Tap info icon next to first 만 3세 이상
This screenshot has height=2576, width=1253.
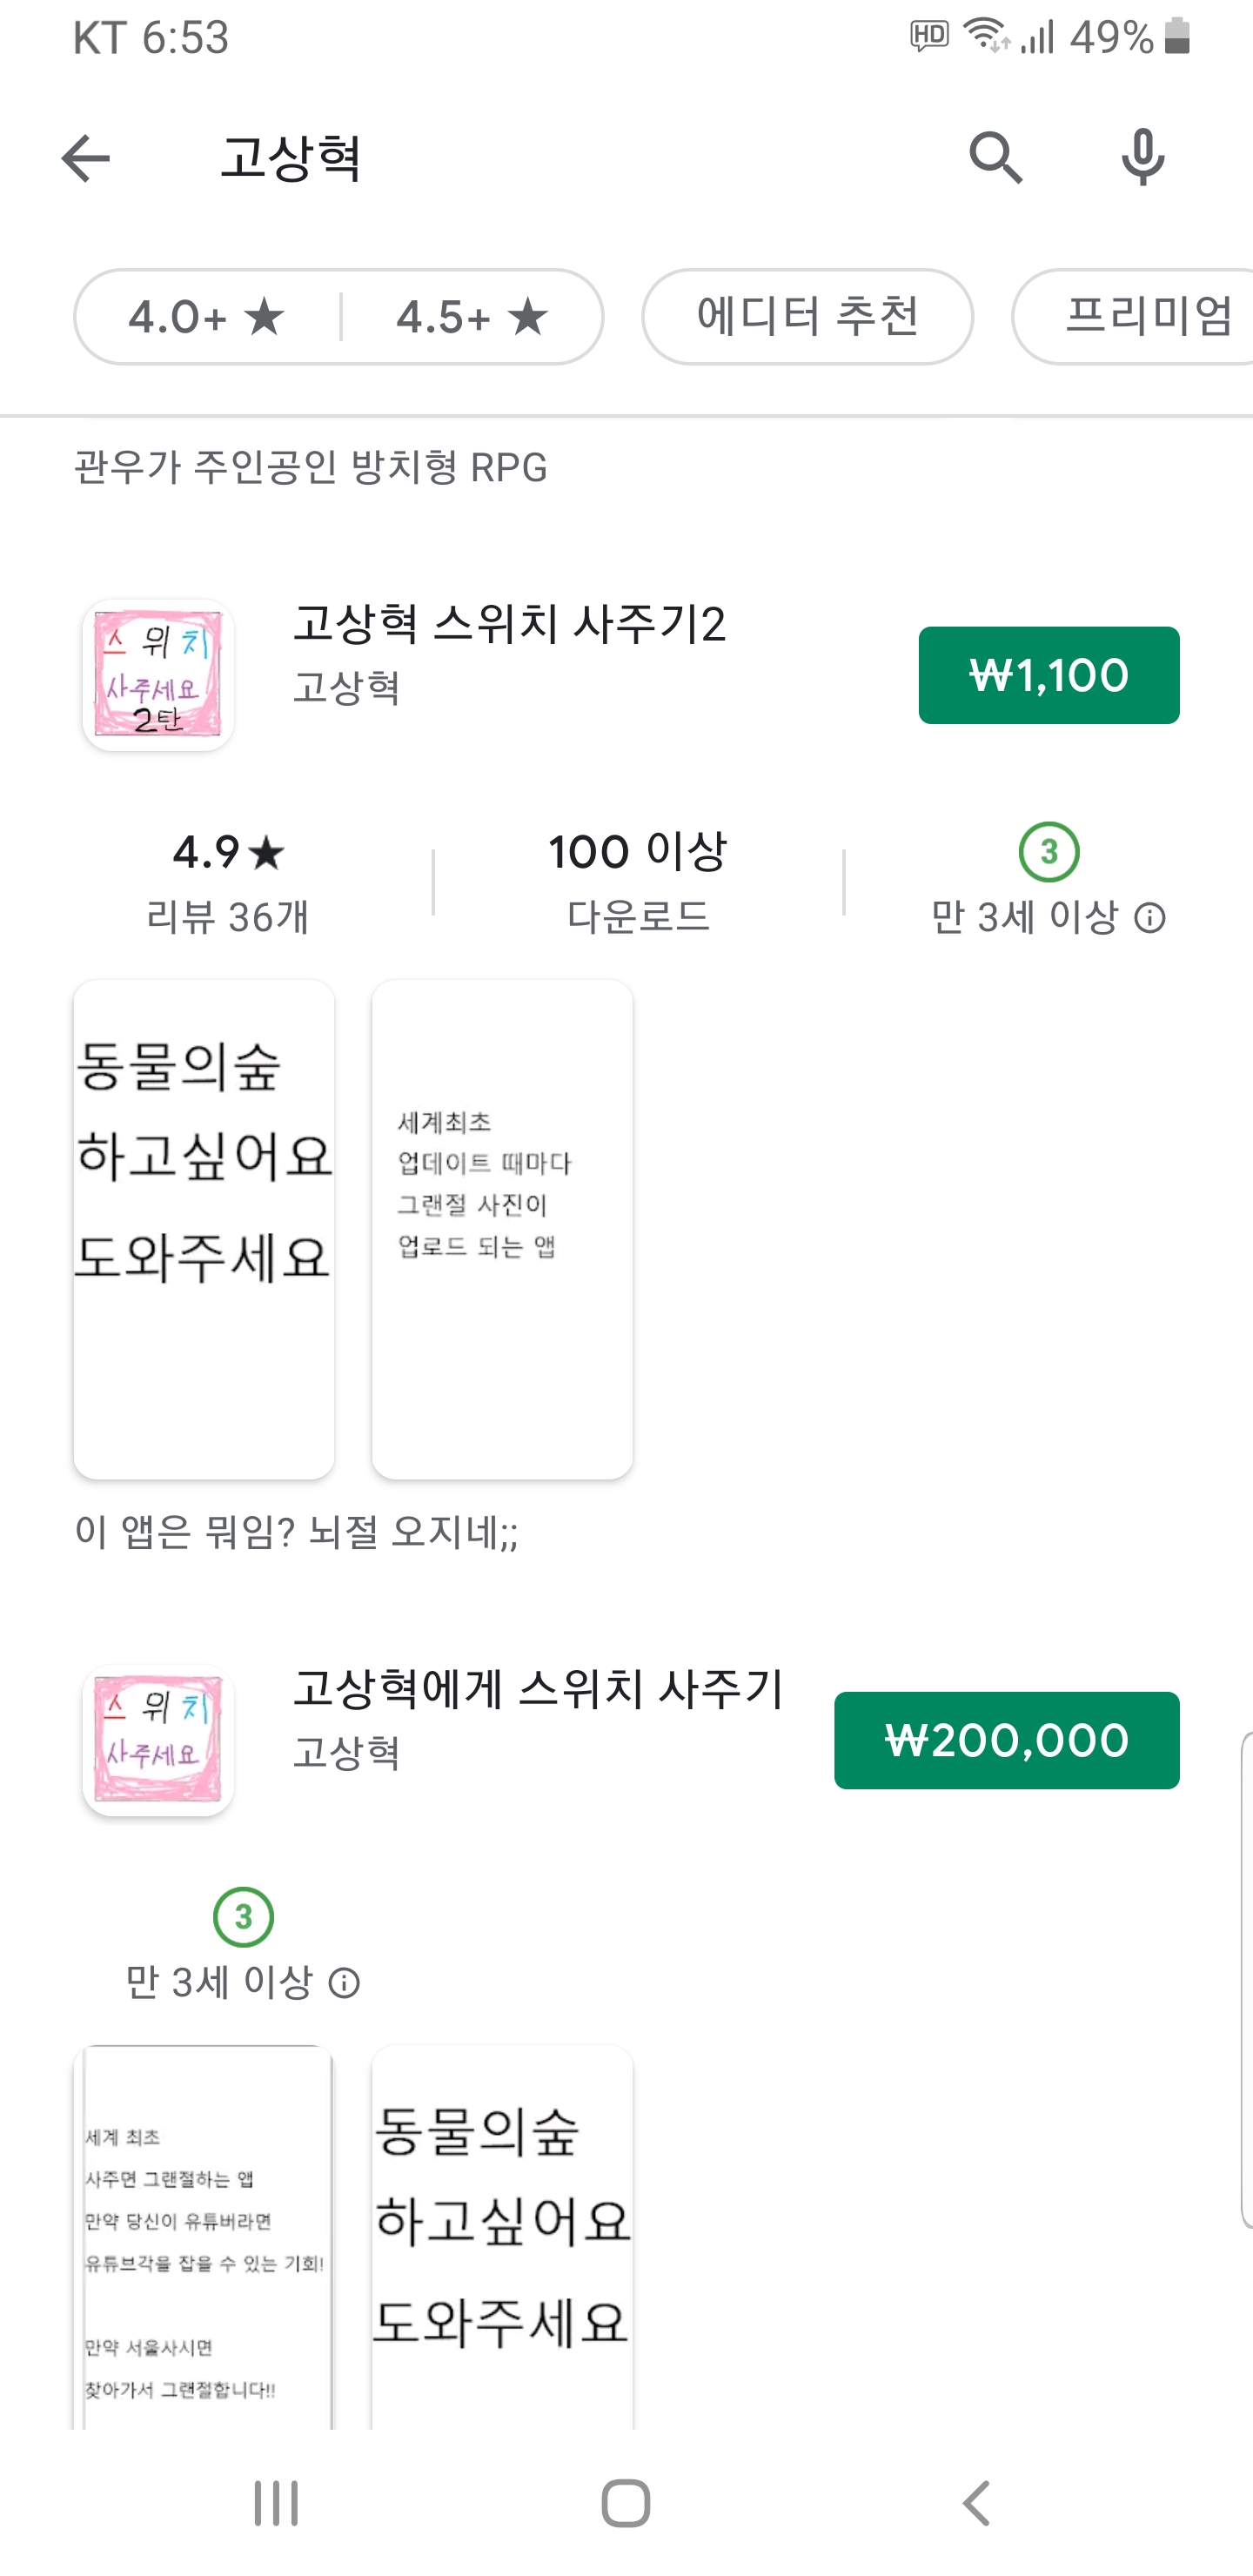point(1150,918)
